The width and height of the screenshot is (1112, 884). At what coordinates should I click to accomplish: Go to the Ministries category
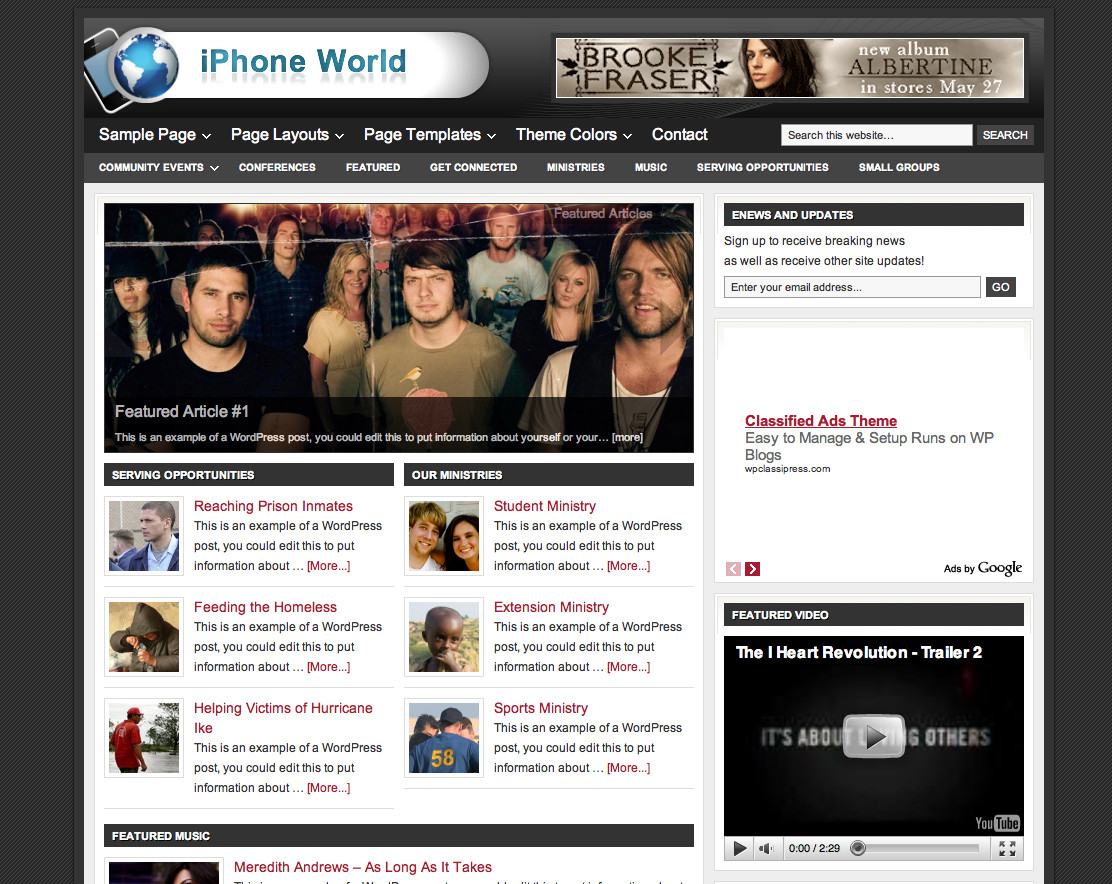point(576,167)
